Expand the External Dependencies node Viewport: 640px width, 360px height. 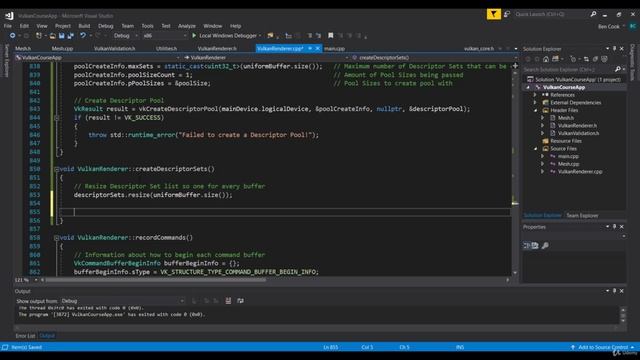click(x=535, y=103)
